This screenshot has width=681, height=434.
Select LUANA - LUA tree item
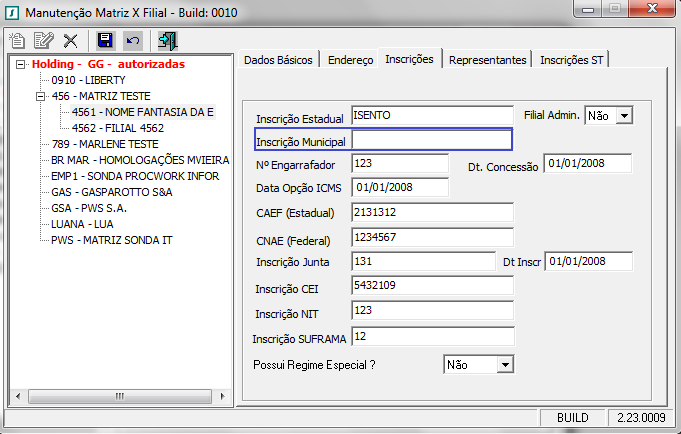point(82,225)
